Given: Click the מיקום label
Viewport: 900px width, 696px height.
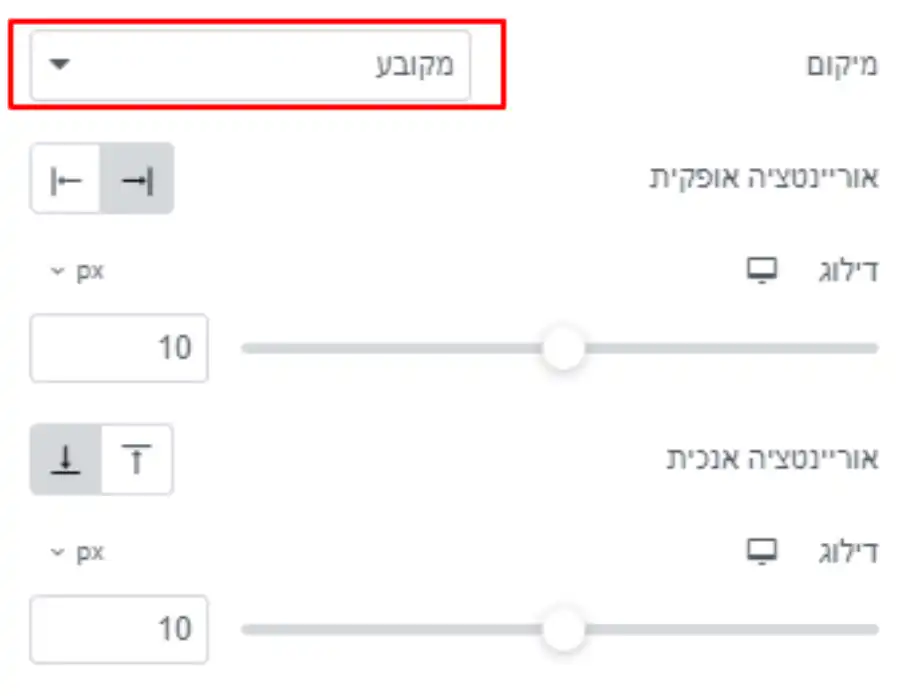Looking at the screenshot, I should 842,65.
